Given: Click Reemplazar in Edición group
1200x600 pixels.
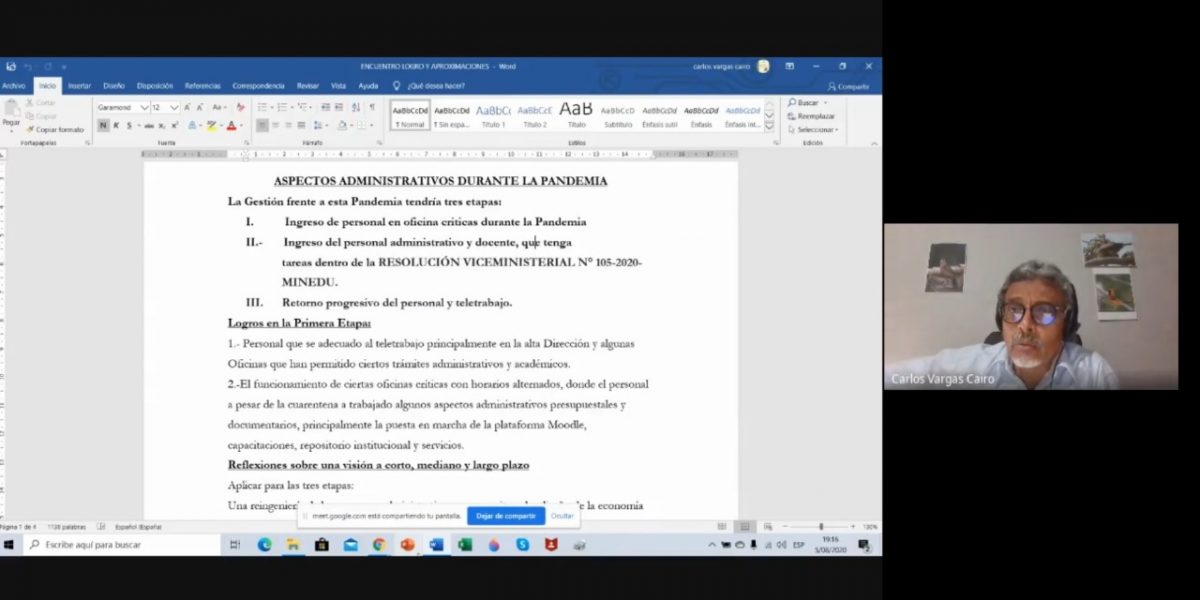Looking at the screenshot, I should click(x=811, y=116).
